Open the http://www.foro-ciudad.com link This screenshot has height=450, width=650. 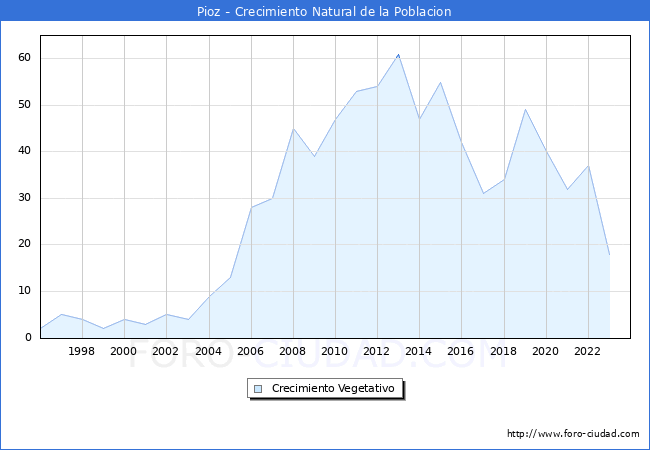[573, 433]
